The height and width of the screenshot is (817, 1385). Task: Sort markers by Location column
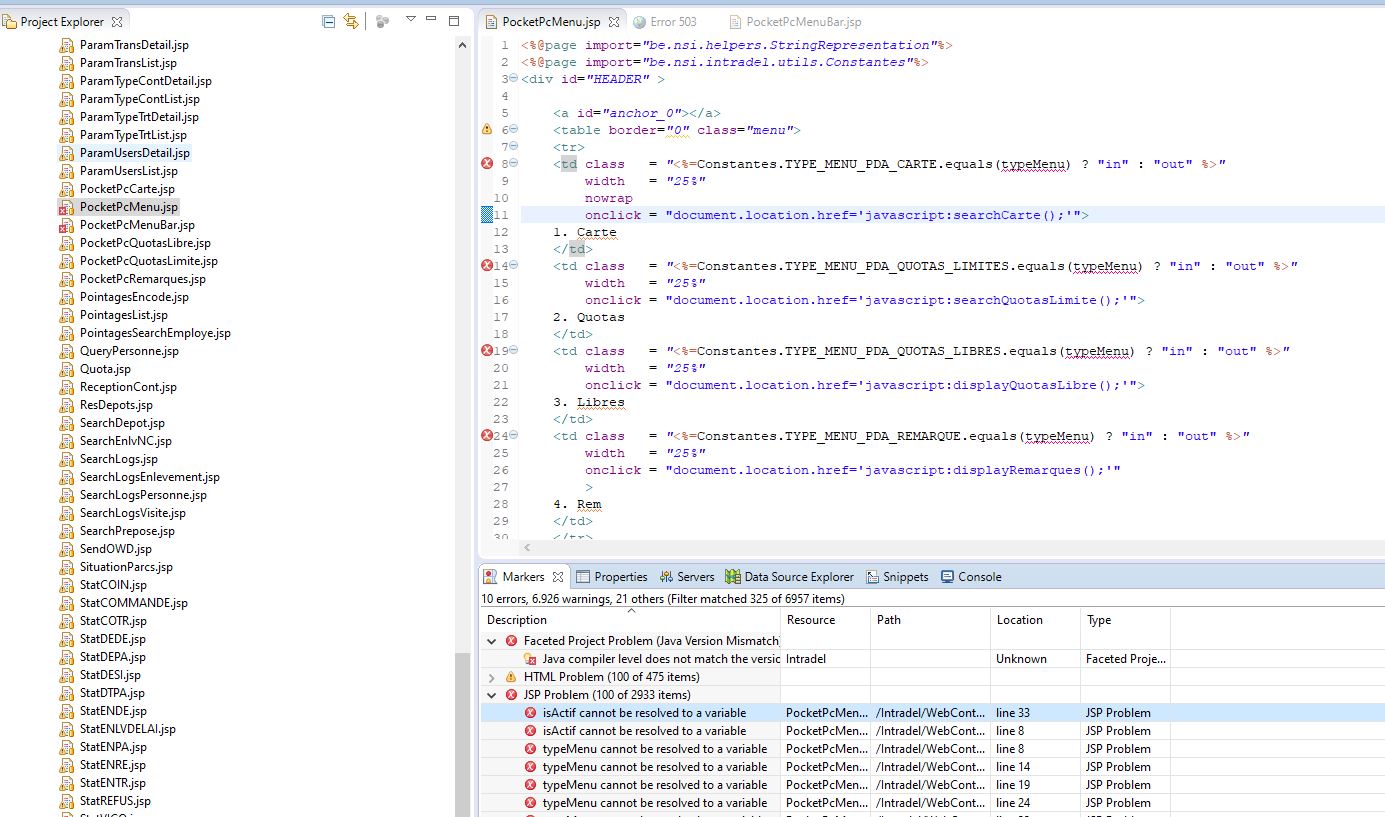click(1035, 620)
